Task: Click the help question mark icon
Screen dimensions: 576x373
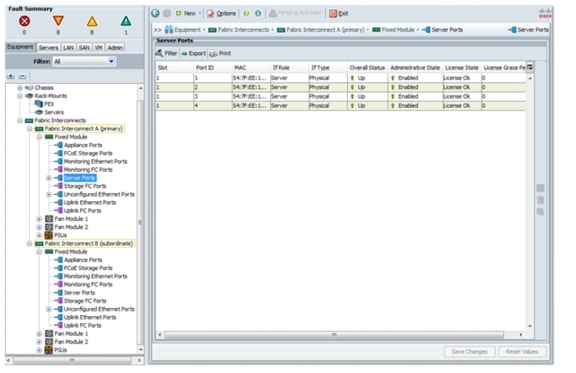Action: [x=246, y=13]
